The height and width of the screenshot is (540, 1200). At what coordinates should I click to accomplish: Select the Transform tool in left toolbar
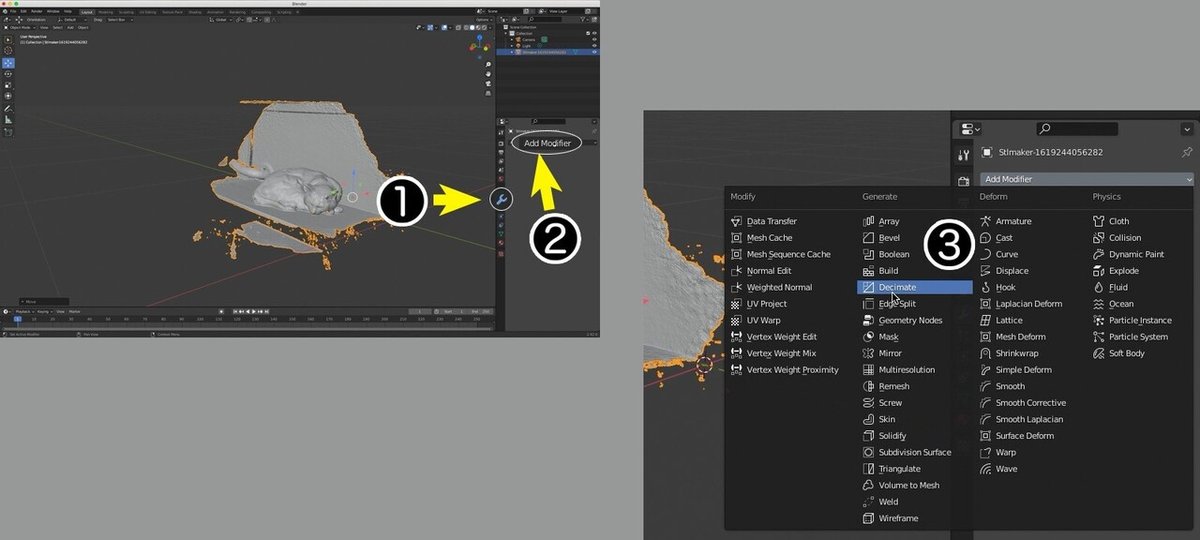(8, 96)
